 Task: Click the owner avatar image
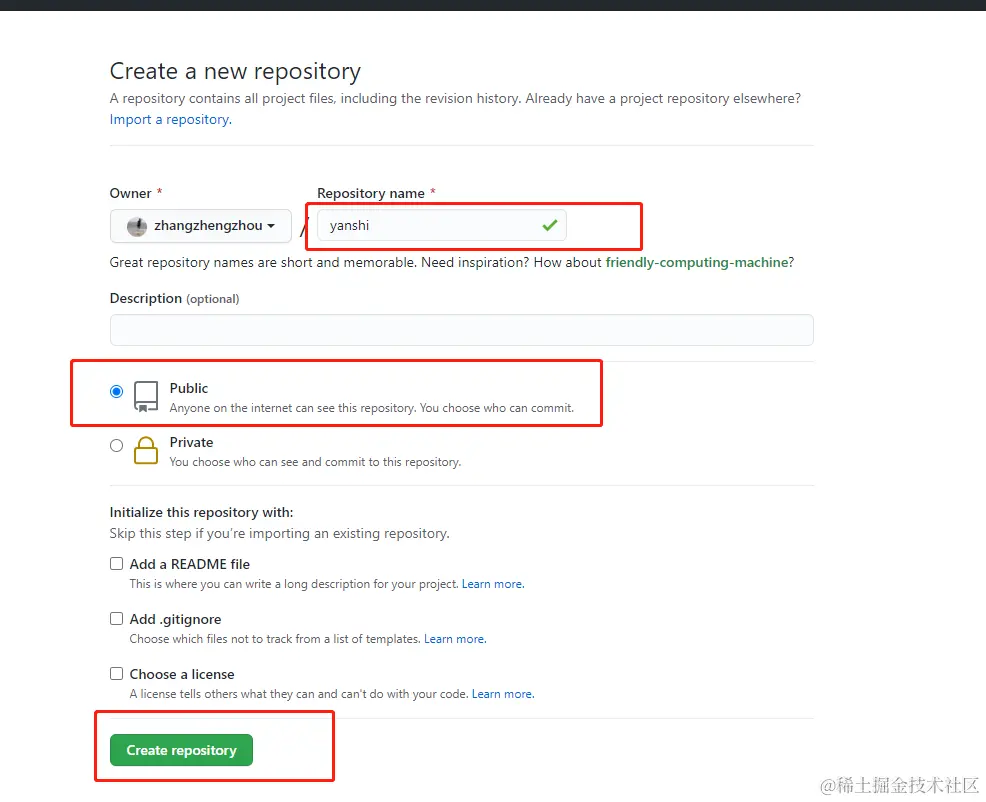click(137, 226)
